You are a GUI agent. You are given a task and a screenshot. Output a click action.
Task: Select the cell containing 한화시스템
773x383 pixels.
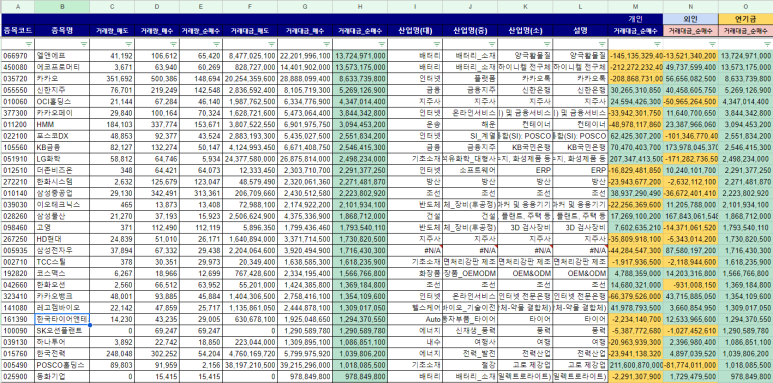tap(62, 181)
